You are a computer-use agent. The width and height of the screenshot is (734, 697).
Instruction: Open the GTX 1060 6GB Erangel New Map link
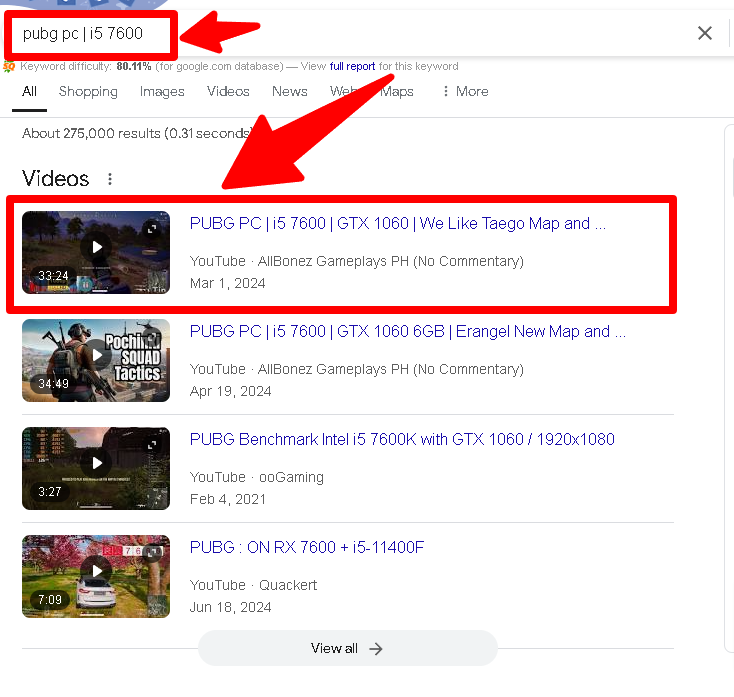(407, 331)
